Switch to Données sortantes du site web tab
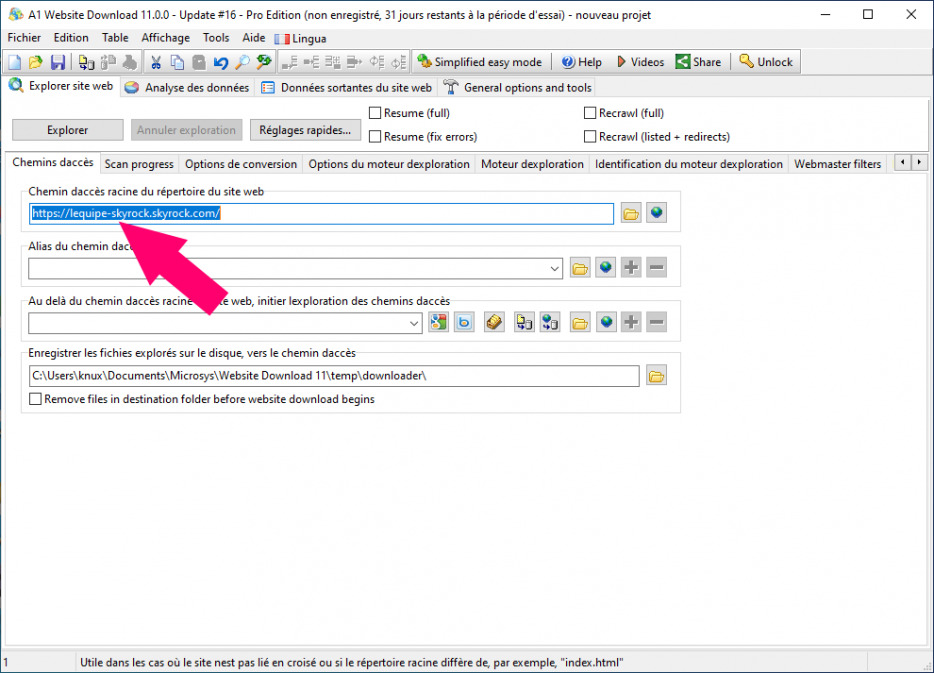 [x=347, y=88]
